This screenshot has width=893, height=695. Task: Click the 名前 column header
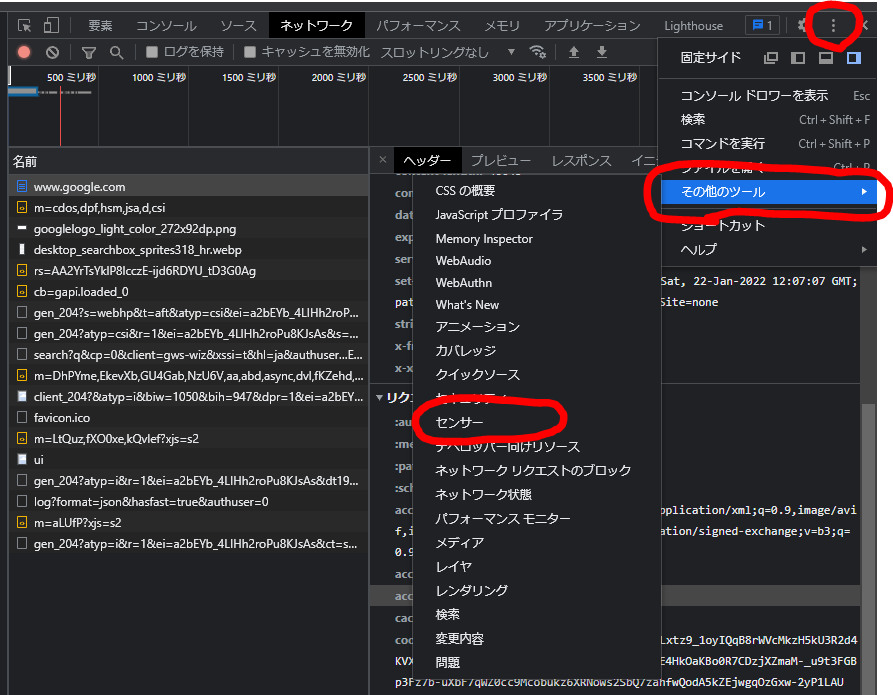click(189, 162)
